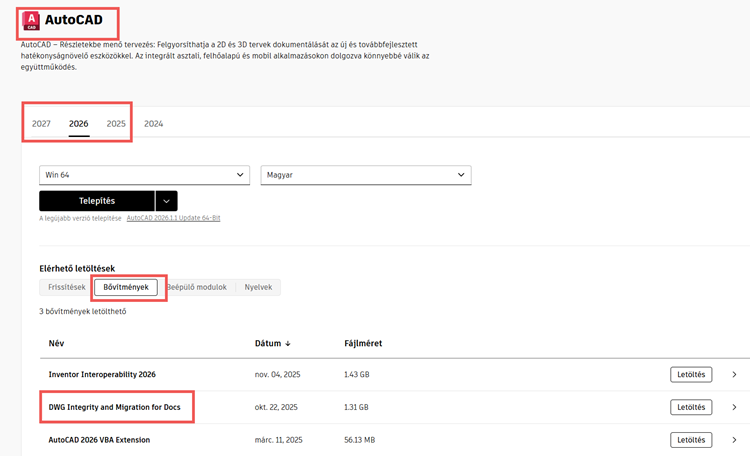
Task: Click the Elérhető letöltések section heading
Action: pos(77,268)
